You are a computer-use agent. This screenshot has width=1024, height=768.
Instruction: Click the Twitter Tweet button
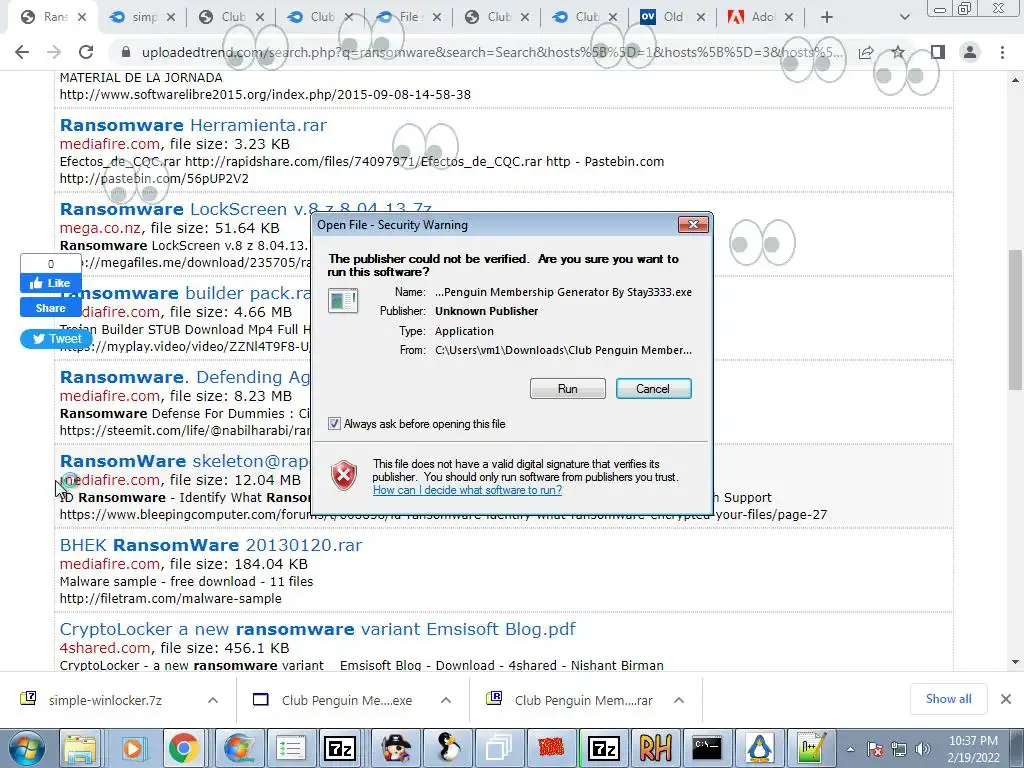tap(56, 339)
